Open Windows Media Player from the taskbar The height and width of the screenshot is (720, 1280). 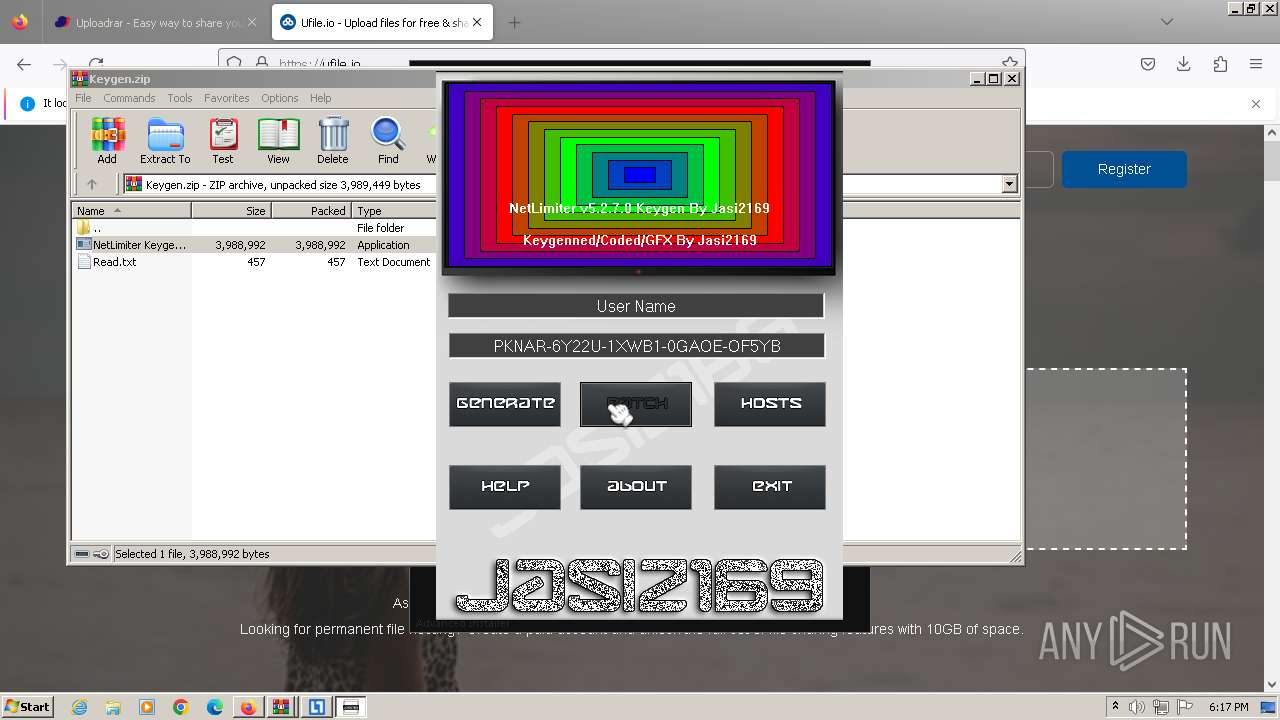[x=147, y=707]
